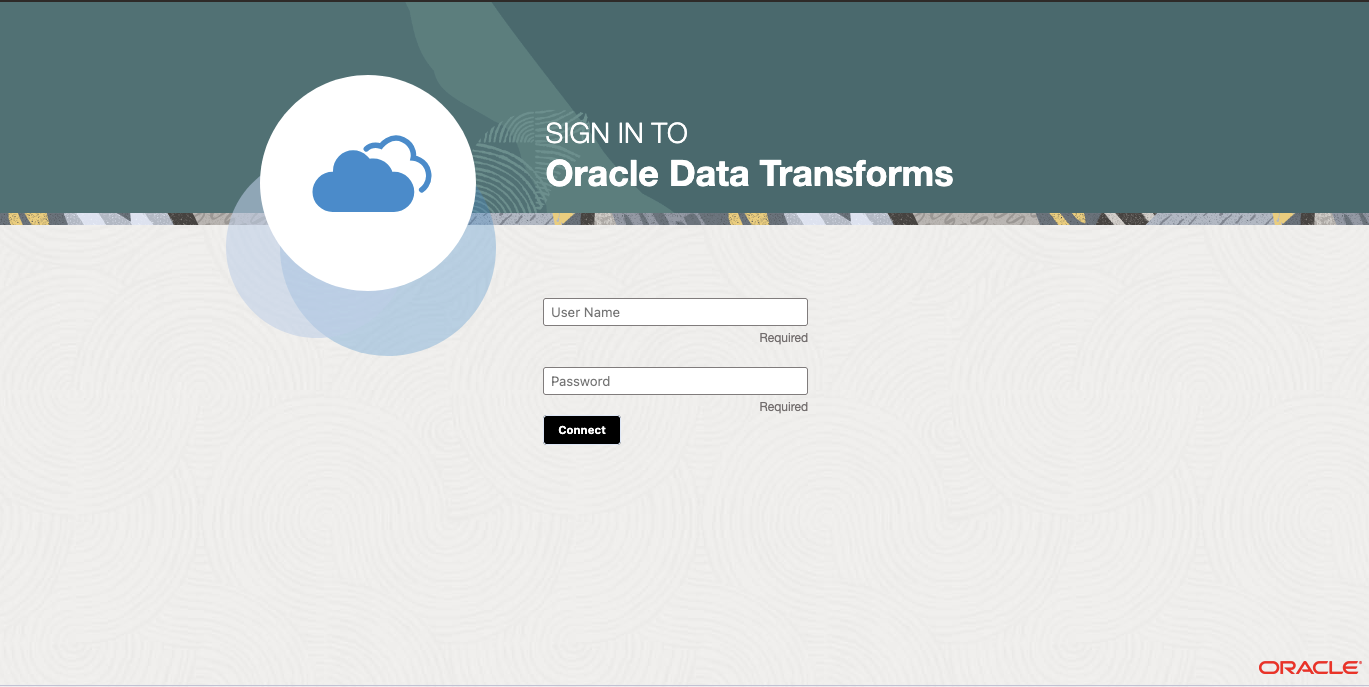Click the Oracle logo in the corner
This screenshot has height=687, width=1369.
tap(1310, 667)
